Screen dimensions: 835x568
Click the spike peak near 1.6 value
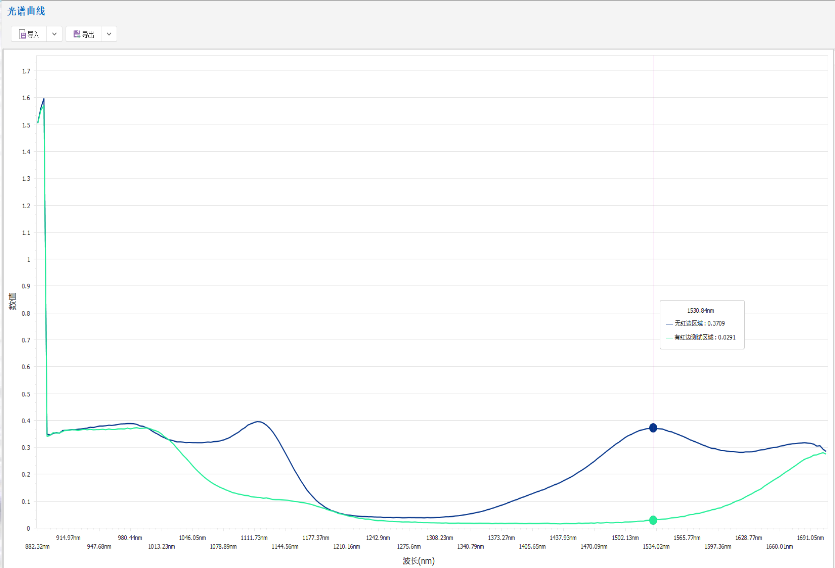coord(44,99)
